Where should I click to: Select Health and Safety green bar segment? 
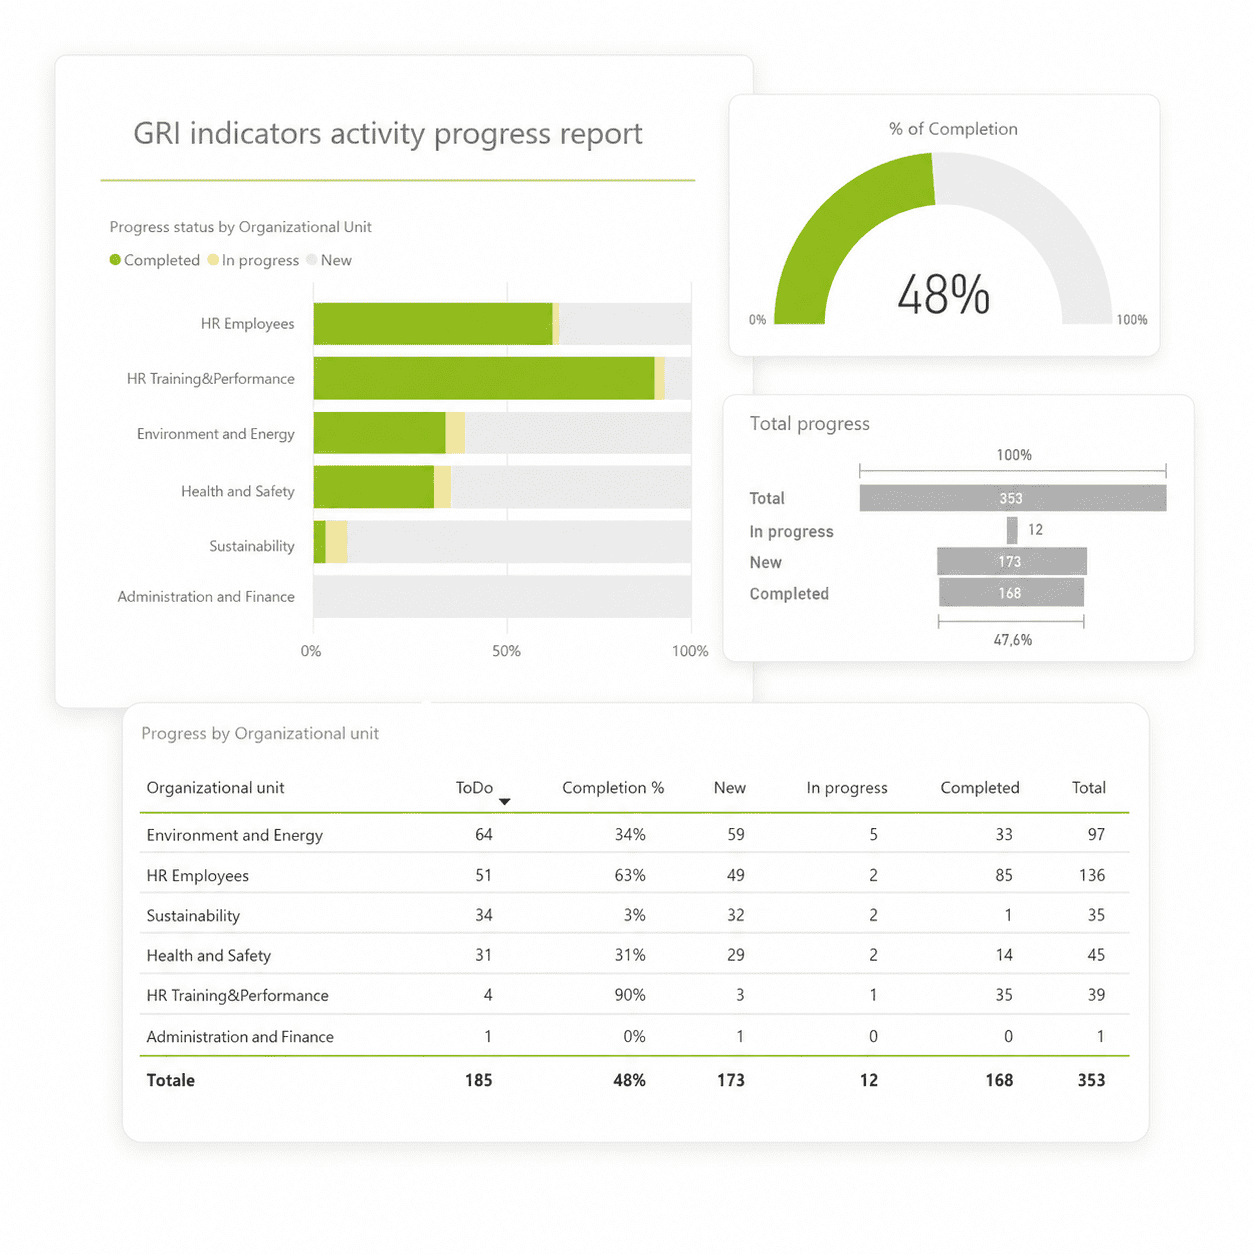coord(374,487)
